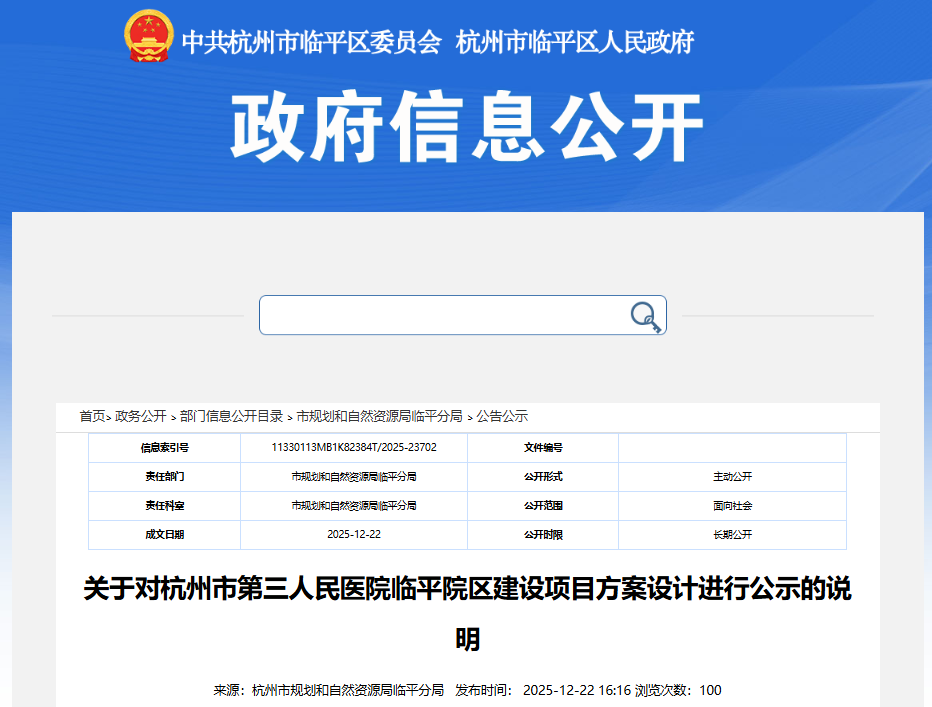Select the index number 11330113MB1K82384T/2025-23702
The width and height of the screenshot is (932, 707).
tap(355, 448)
